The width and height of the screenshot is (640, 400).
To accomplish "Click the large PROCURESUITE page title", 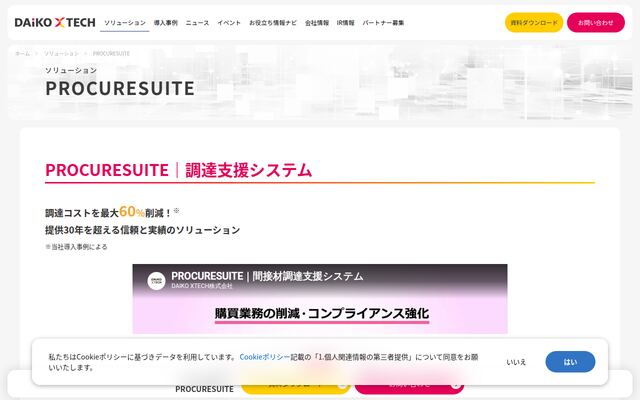I will click(120, 88).
